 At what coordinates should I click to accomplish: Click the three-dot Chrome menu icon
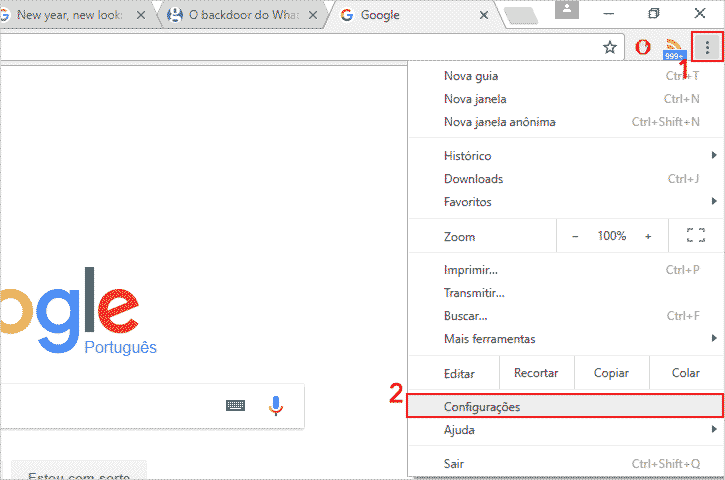point(707,47)
